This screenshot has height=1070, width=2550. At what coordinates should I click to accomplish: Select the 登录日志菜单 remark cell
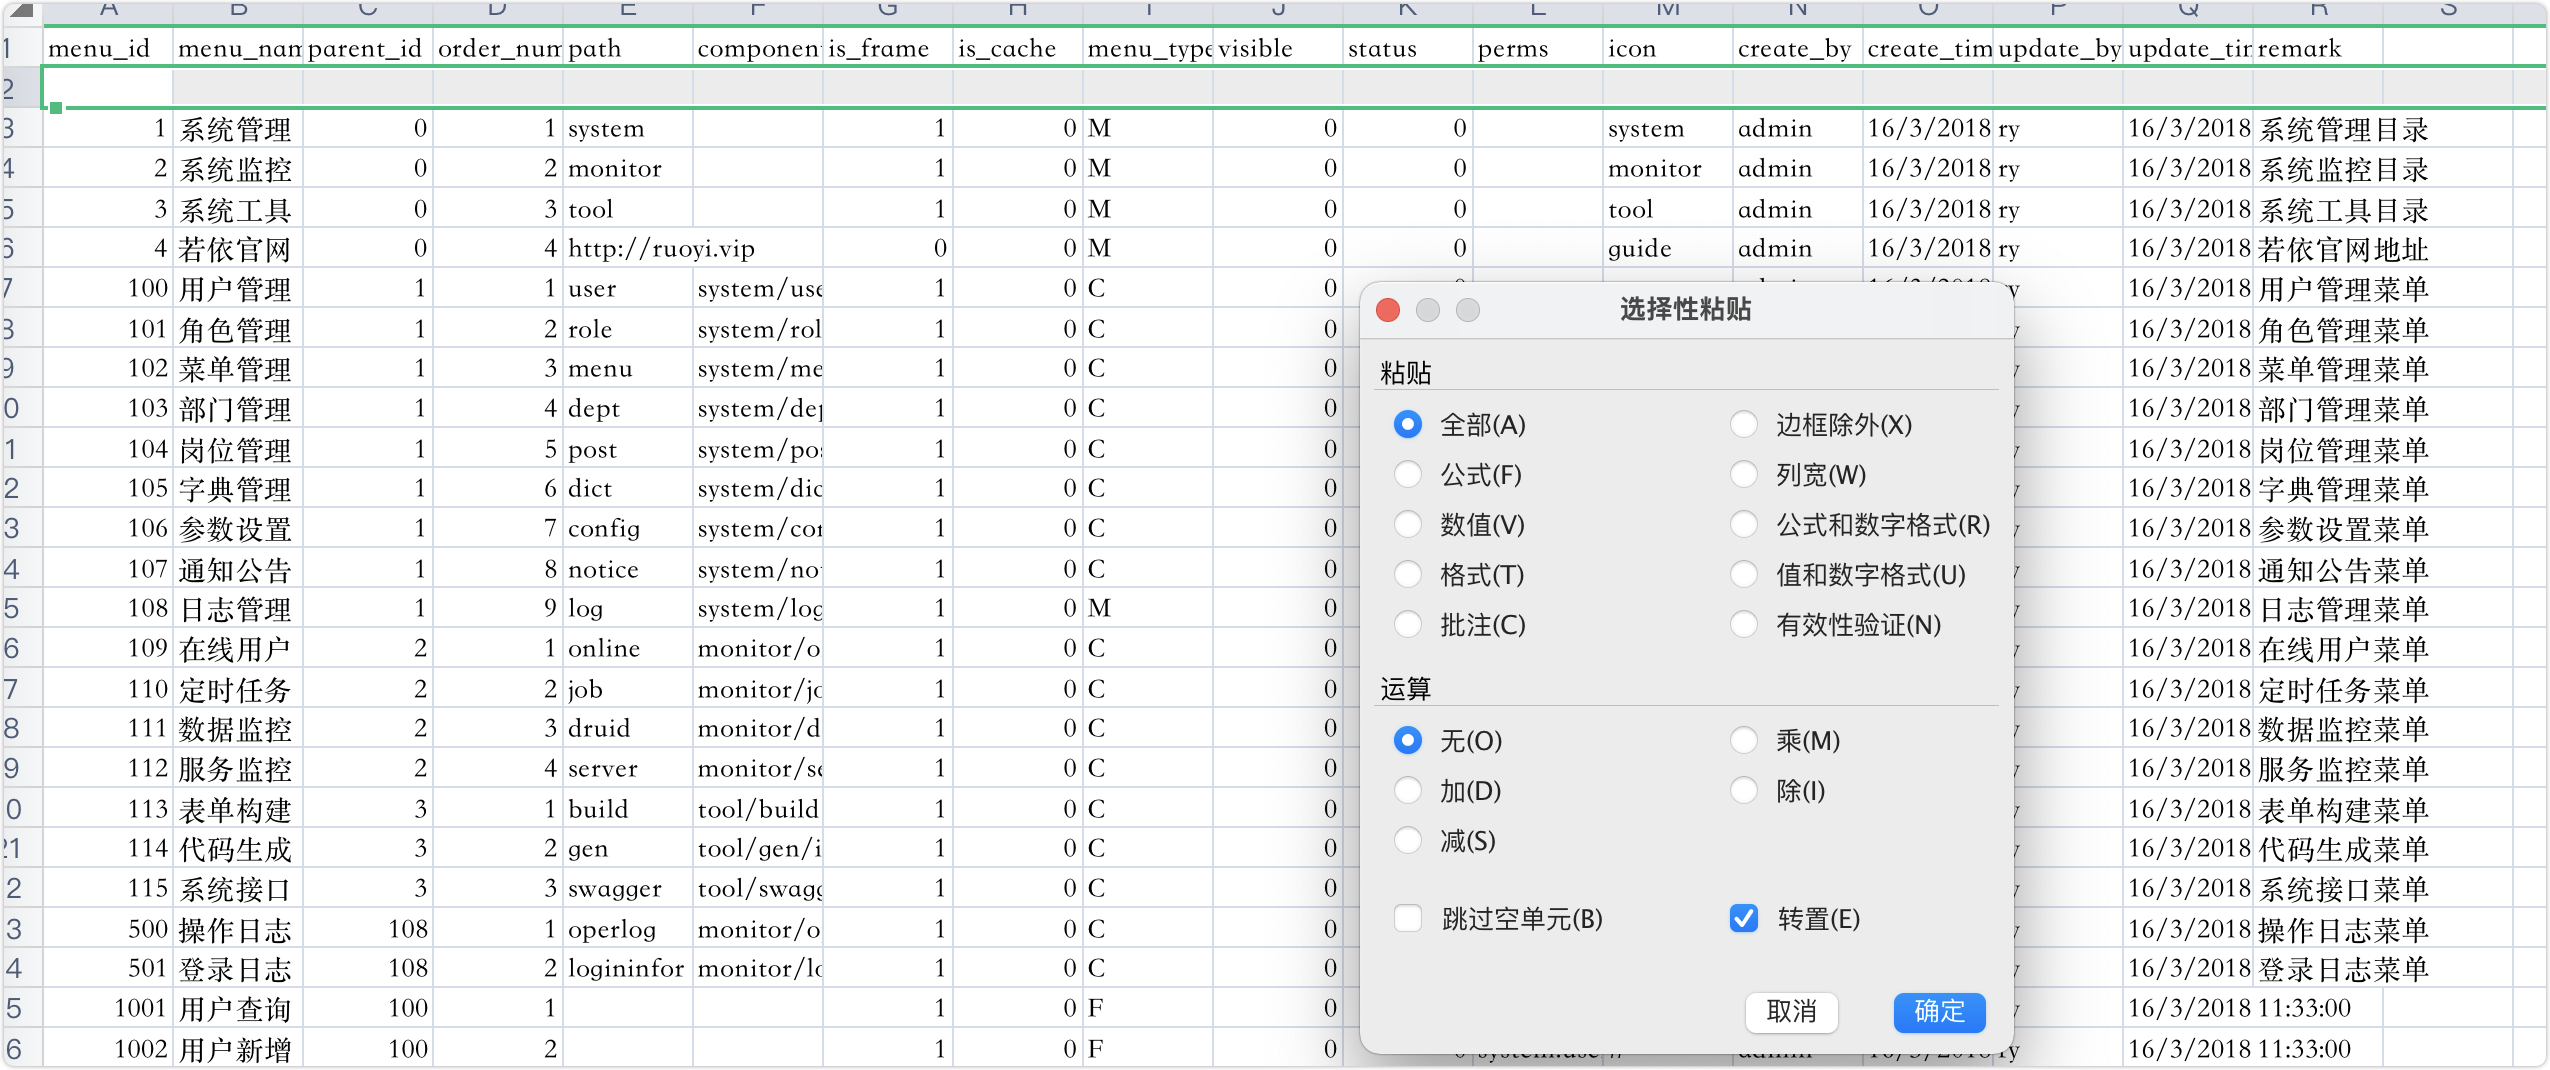pos(2343,968)
